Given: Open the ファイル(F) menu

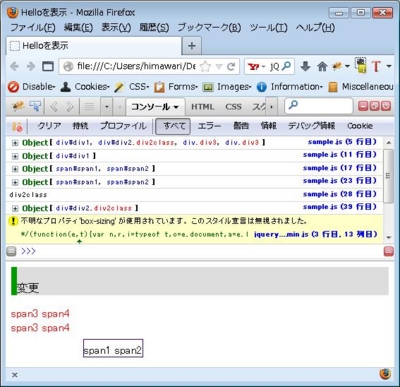Looking at the screenshot, I should click(x=33, y=27).
